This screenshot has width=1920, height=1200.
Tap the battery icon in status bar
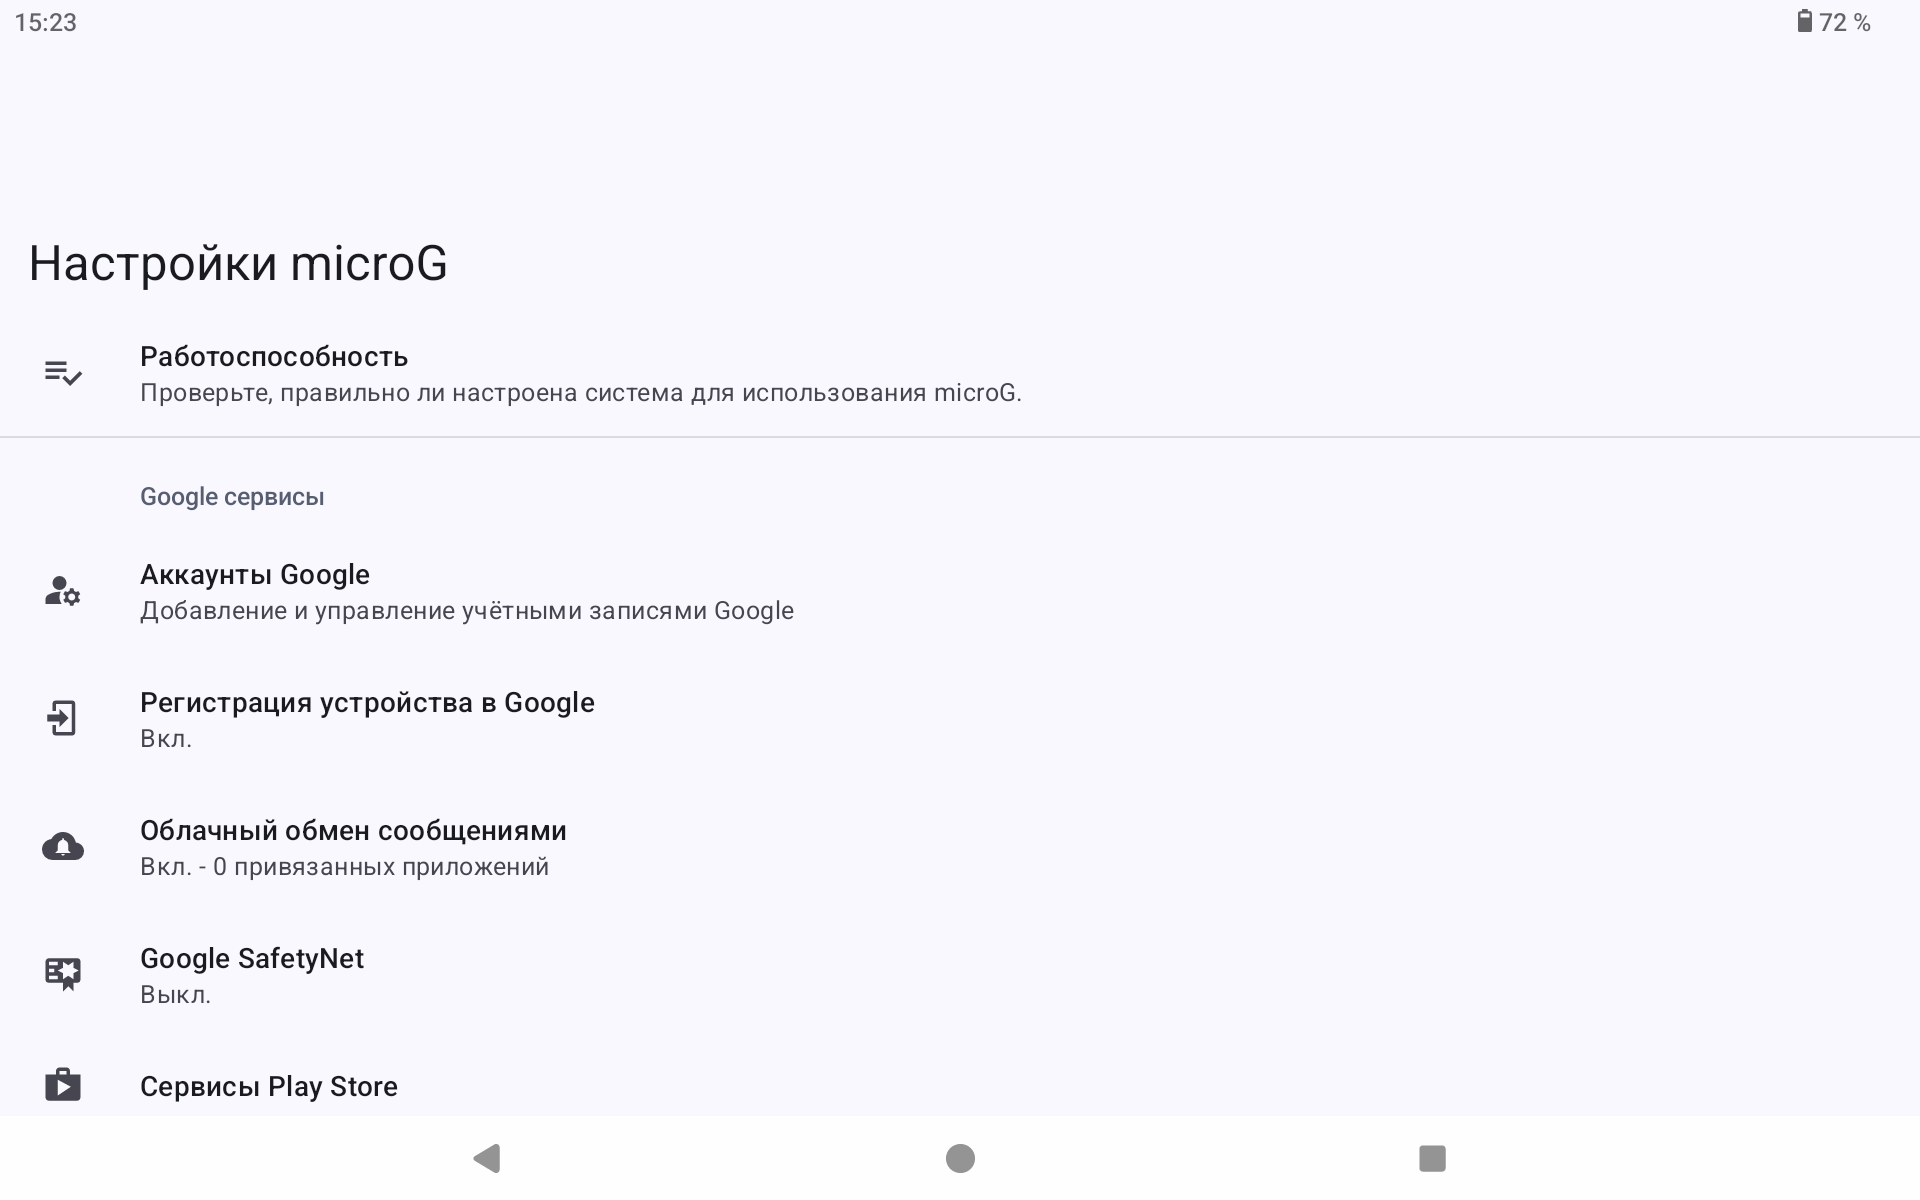click(1804, 22)
